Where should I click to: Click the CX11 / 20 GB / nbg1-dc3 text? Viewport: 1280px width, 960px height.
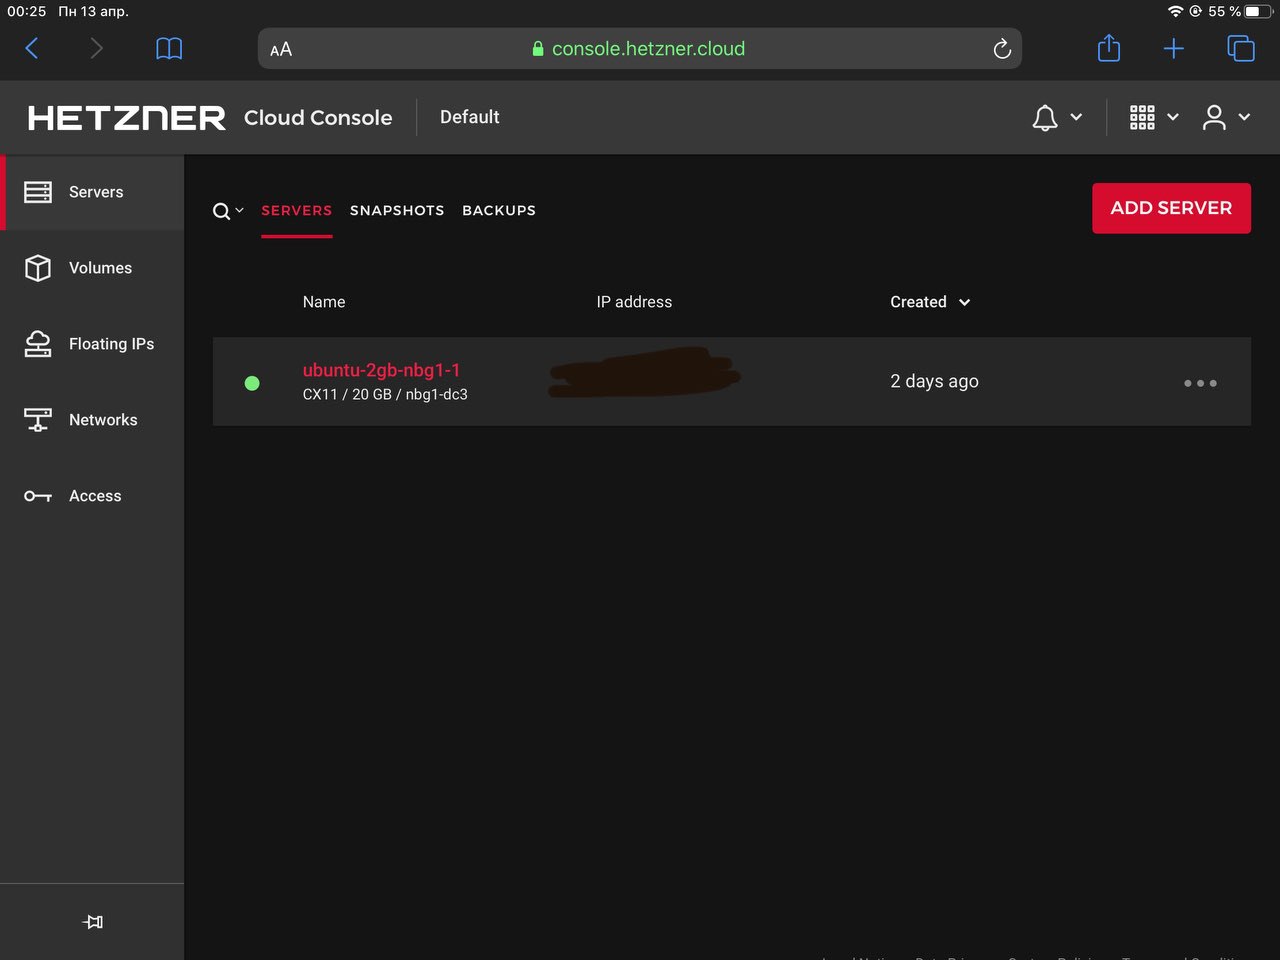click(385, 394)
